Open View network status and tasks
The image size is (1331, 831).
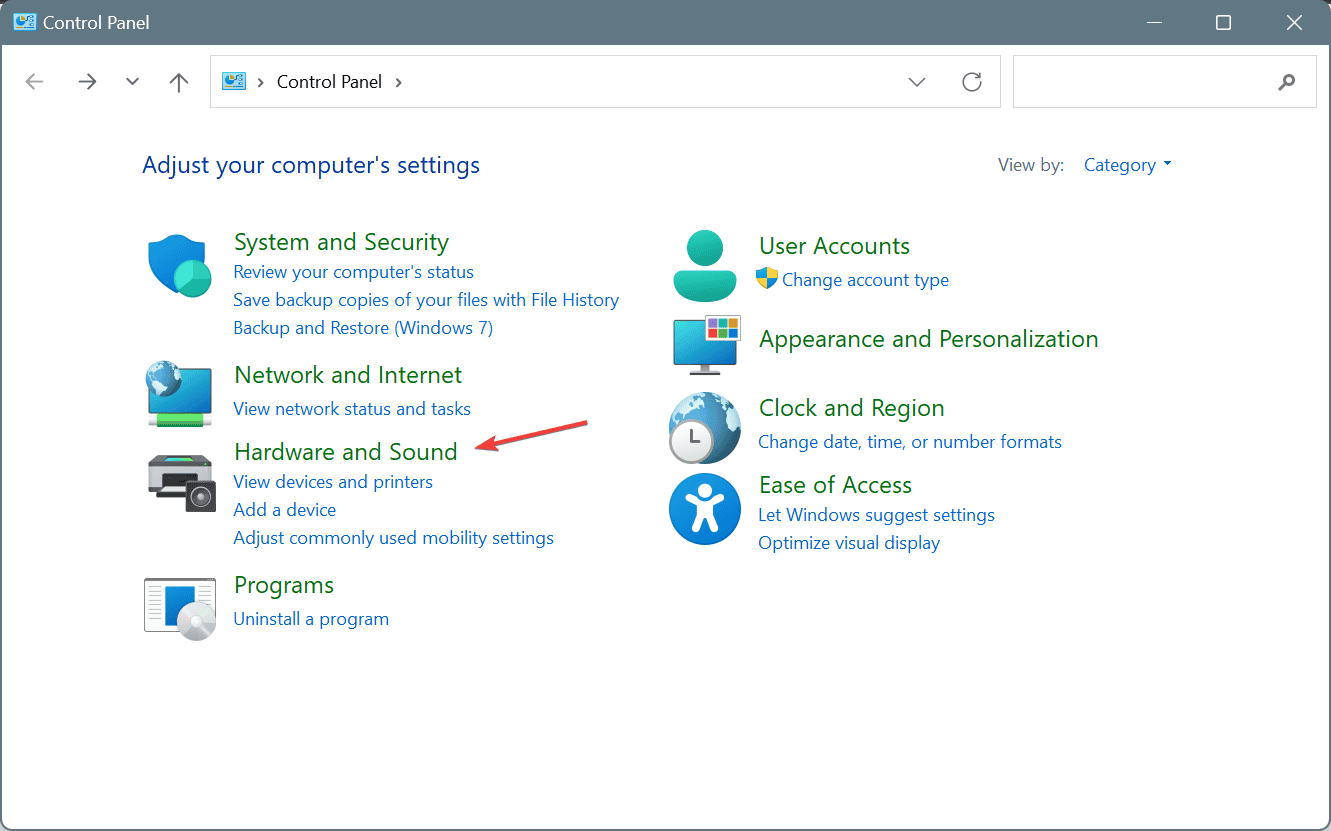352,409
